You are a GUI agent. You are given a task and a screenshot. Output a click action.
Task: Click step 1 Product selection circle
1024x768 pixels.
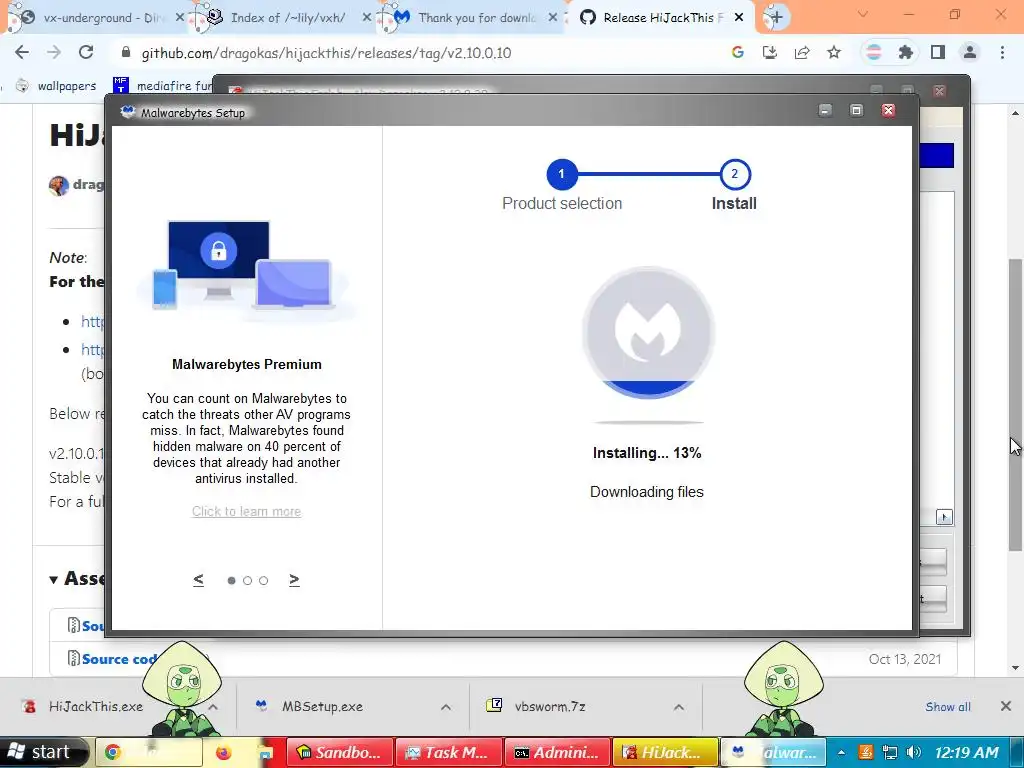[x=562, y=174]
